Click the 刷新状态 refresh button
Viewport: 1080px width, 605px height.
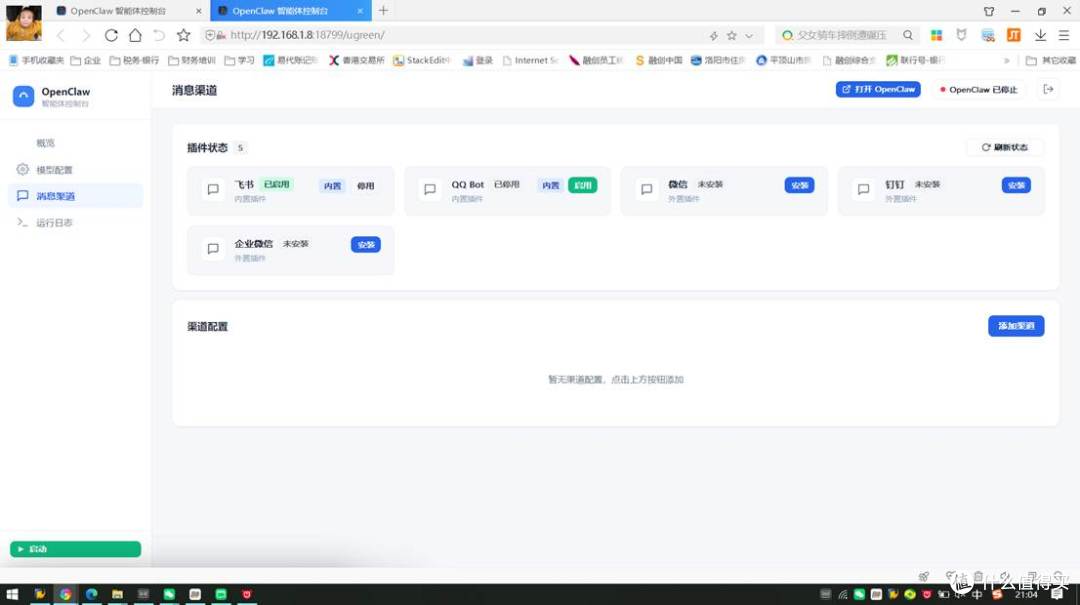click(1005, 147)
